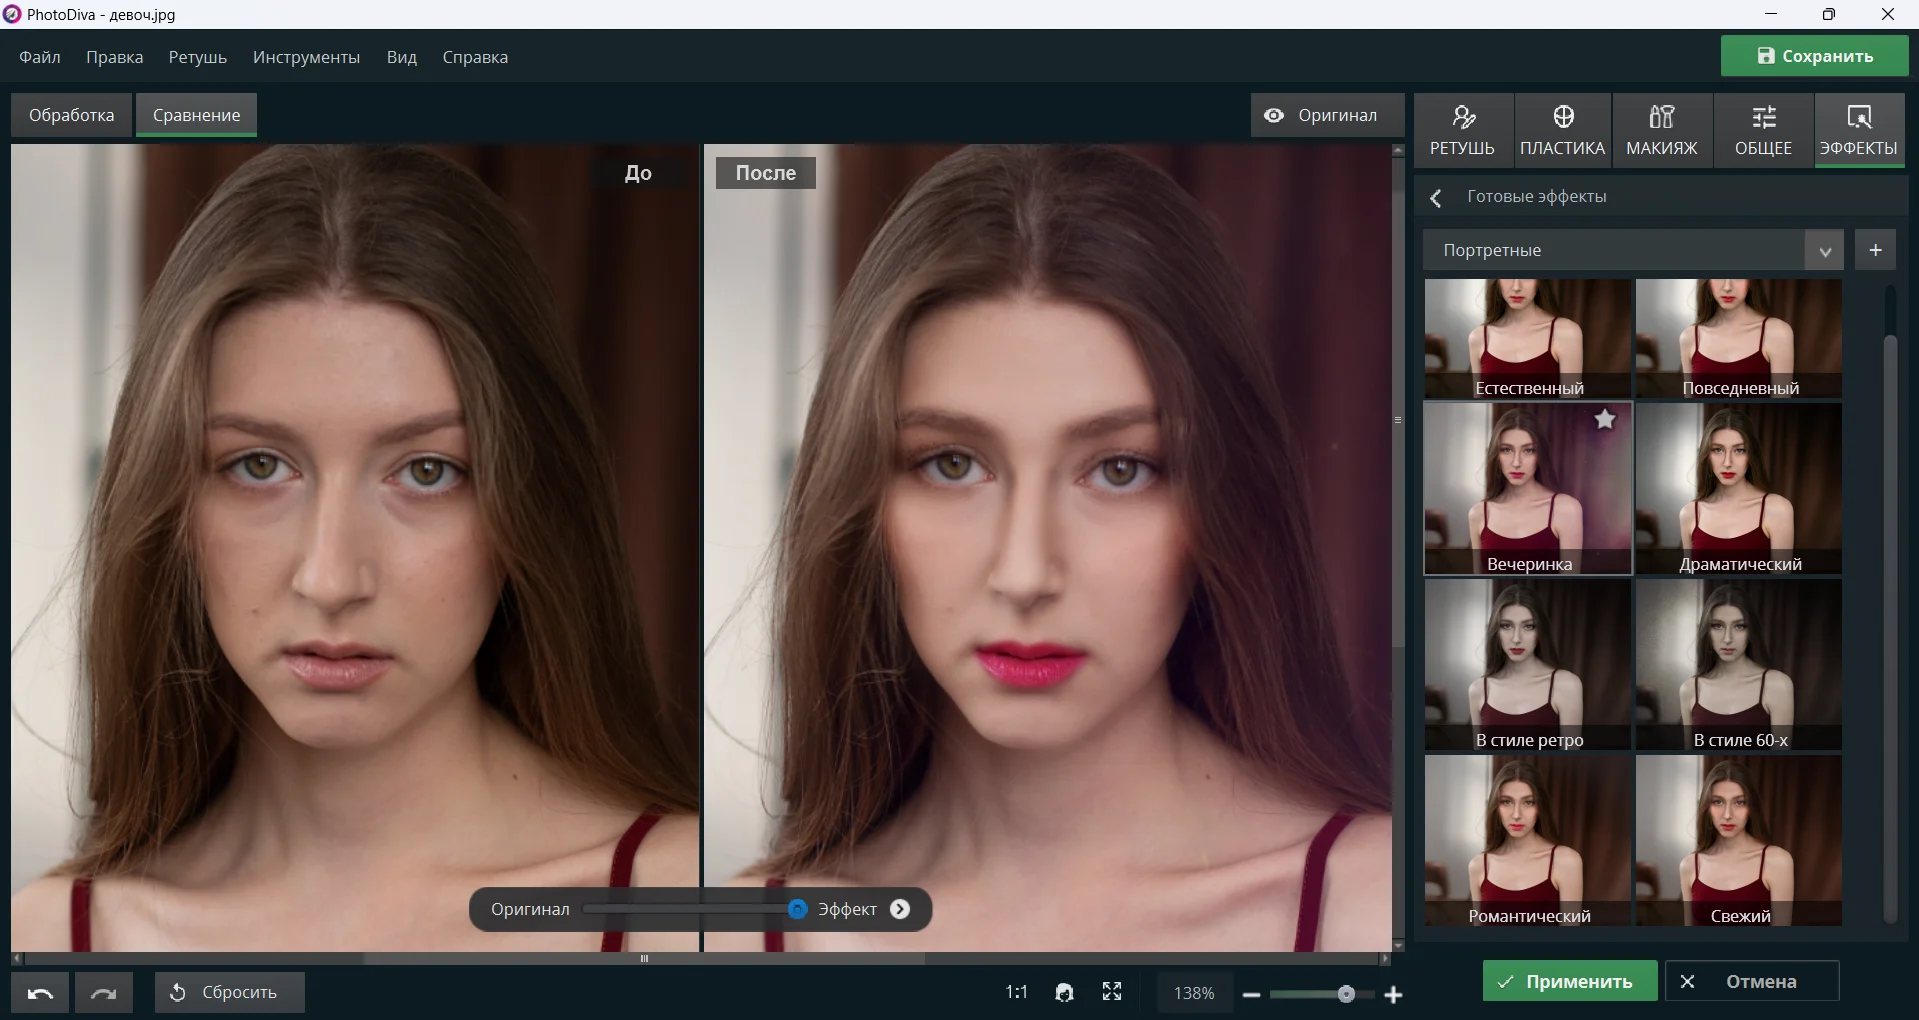
Task: Click the До label on the image
Action: click(x=638, y=173)
